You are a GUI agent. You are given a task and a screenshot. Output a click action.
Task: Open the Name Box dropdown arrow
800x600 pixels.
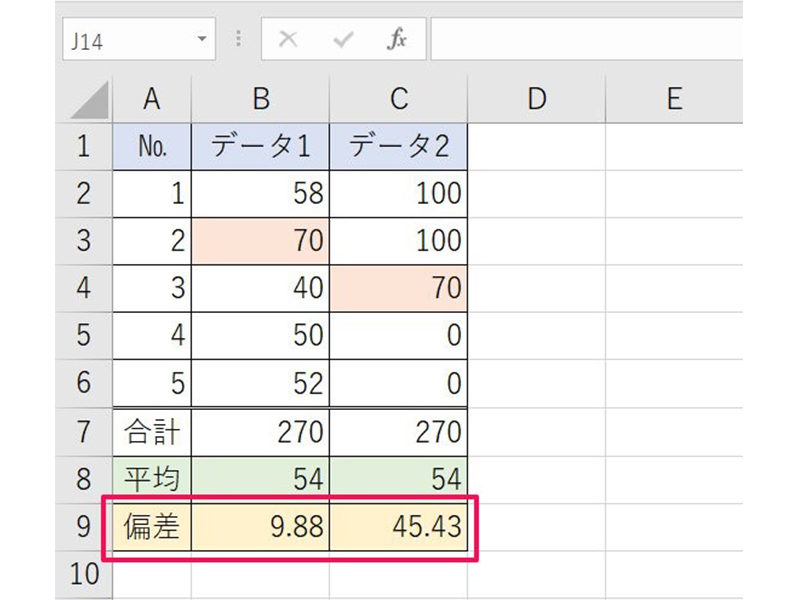pos(202,39)
